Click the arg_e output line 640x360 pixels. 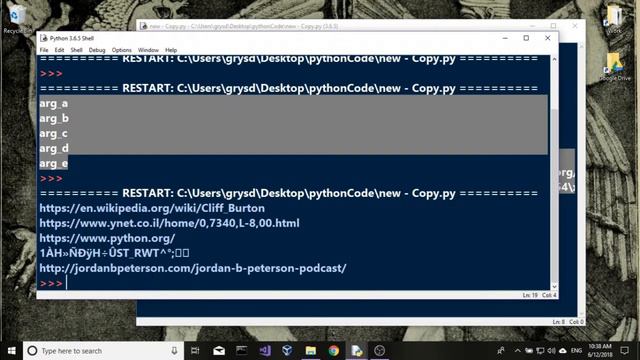pos(53,163)
